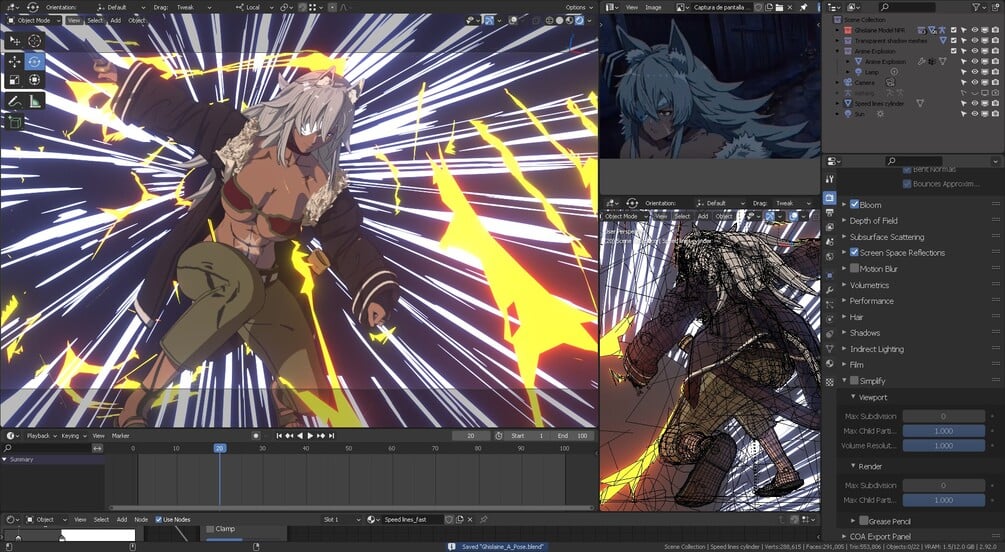The width and height of the screenshot is (1005, 552).
Task: Hide the Sun in viewport with eye icon
Action: [974, 113]
